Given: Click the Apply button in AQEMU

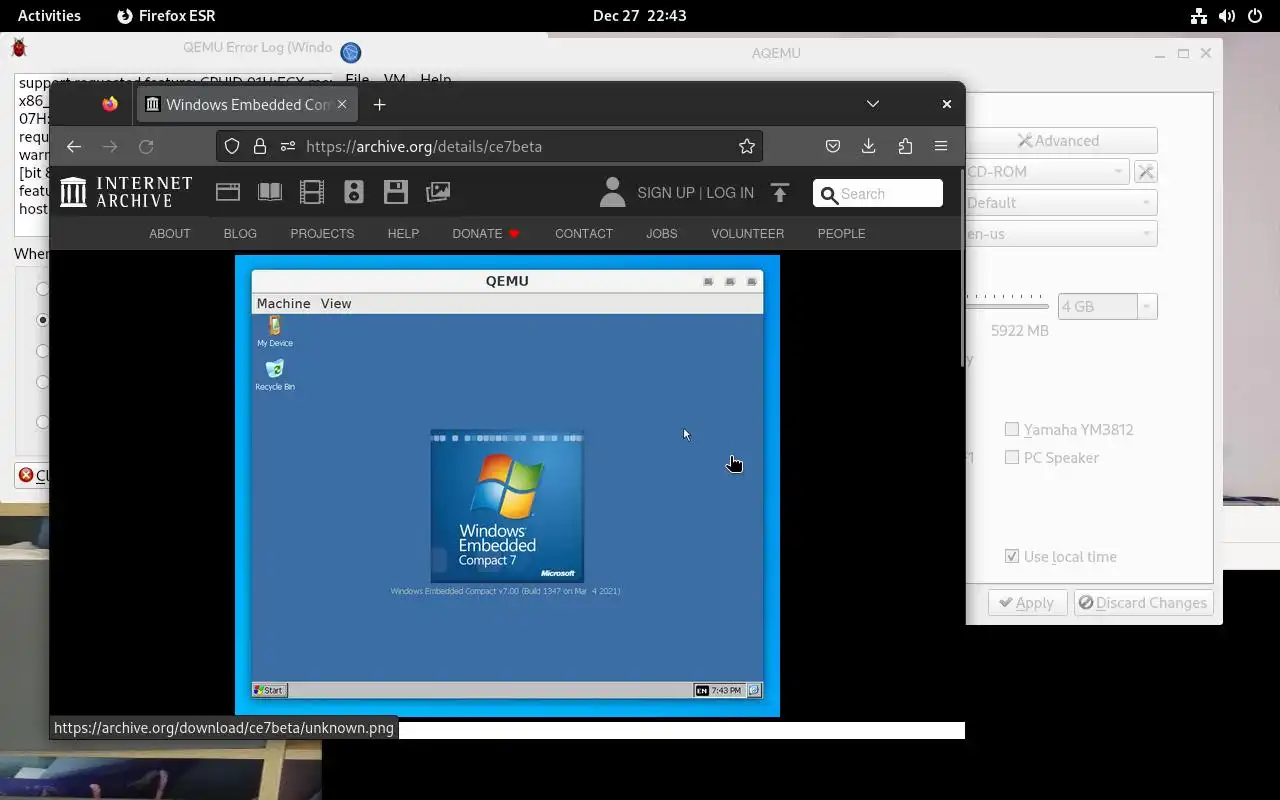Looking at the screenshot, I should click(x=1027, y=603).
